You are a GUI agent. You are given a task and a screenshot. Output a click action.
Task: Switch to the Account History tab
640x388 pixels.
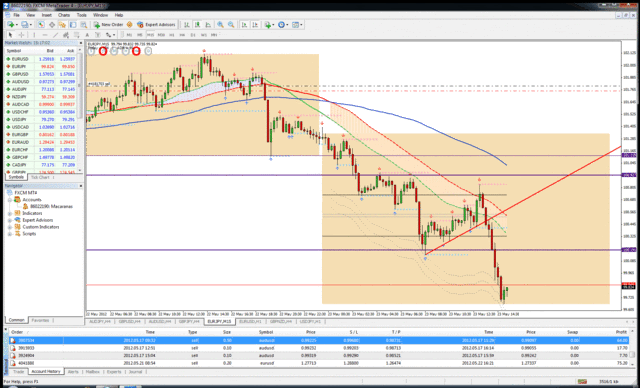(x=46, y=372)
